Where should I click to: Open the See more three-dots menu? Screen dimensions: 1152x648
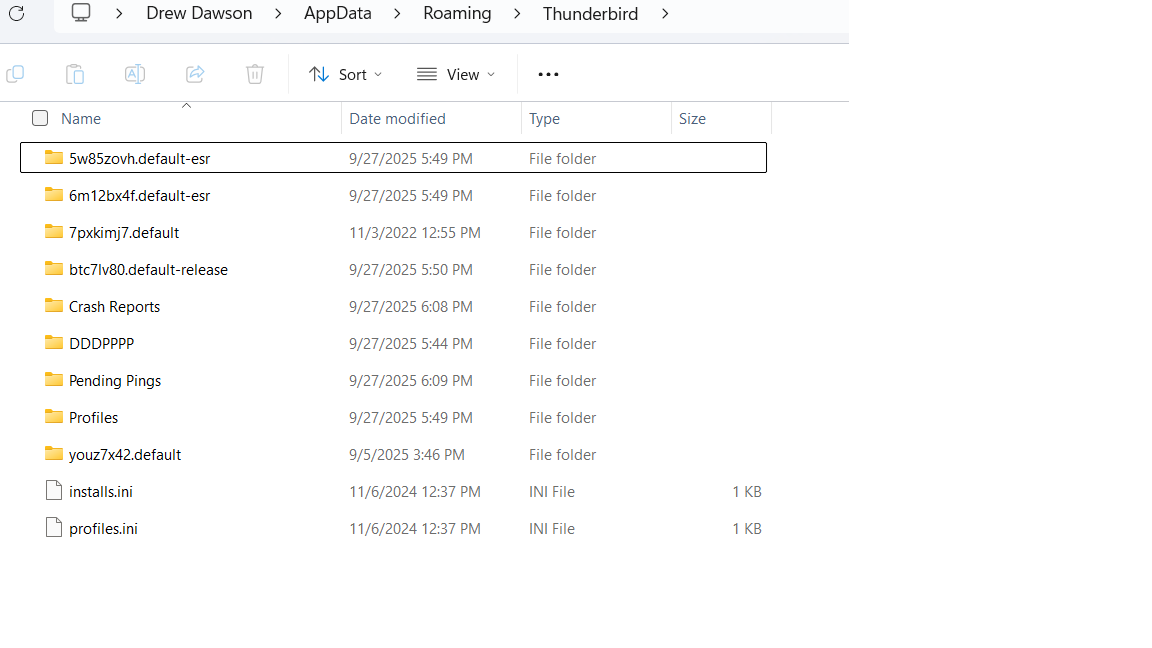(x=548, y=74)
